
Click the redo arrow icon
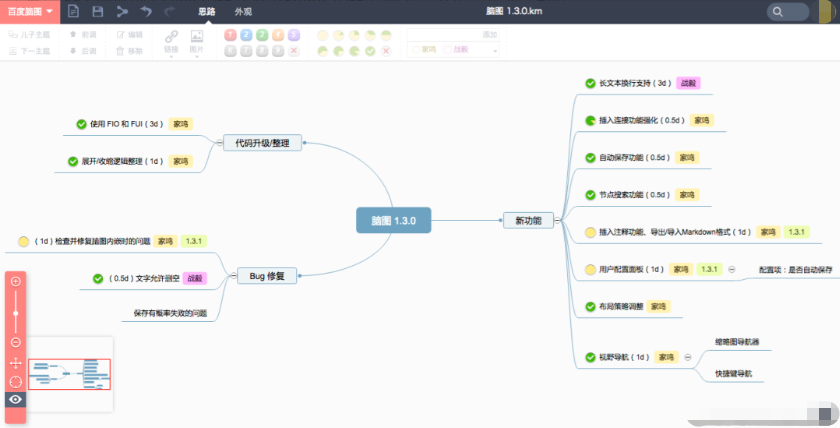[169, 11]
